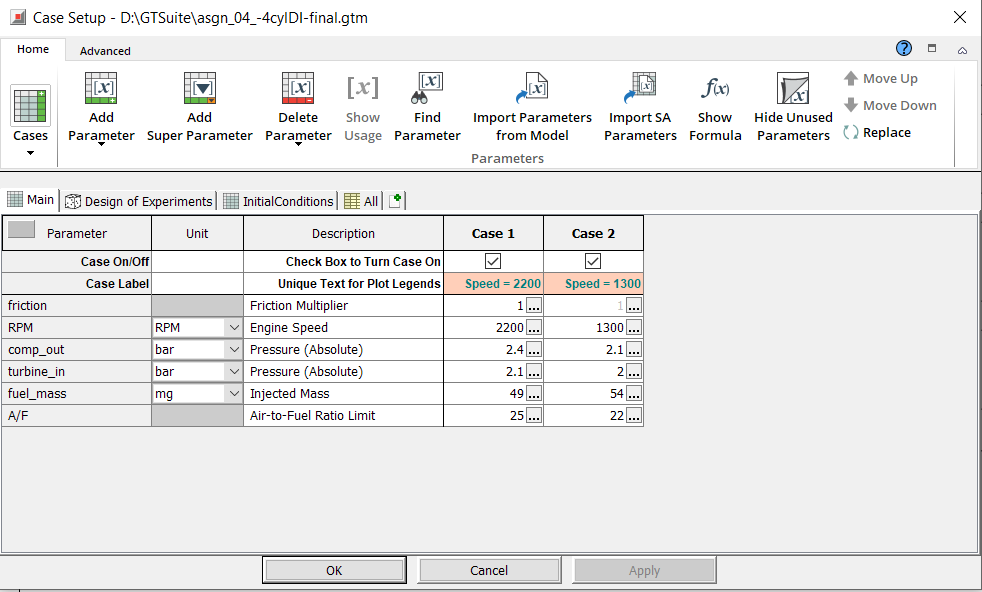Open value selector for A/F Case 1
Screen dimensions: 982x592
(534, 415)
